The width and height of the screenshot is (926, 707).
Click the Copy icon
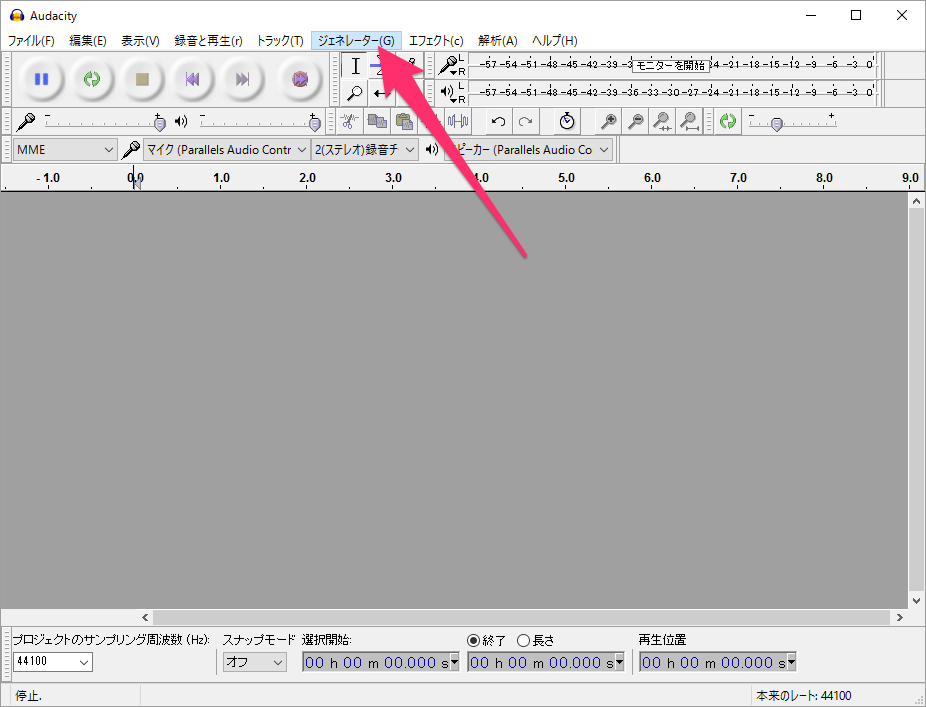pyautogui.click(x=377, y=122)
